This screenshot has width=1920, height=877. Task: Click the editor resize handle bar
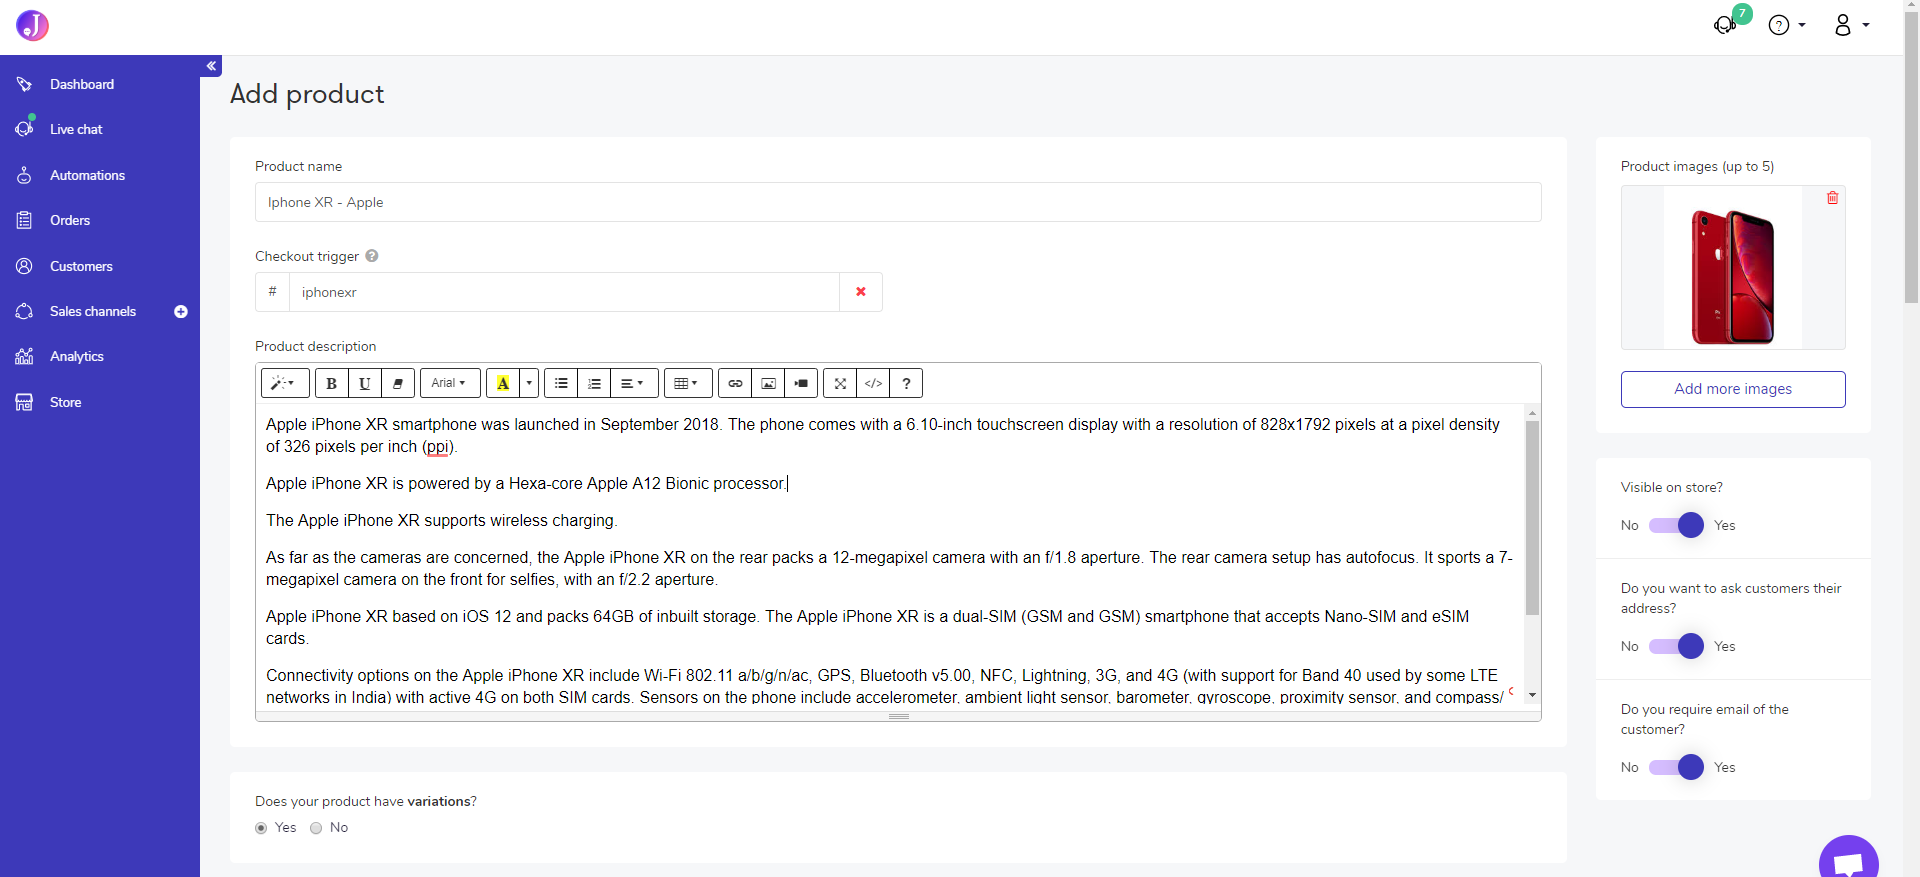[x=898, y=716]
